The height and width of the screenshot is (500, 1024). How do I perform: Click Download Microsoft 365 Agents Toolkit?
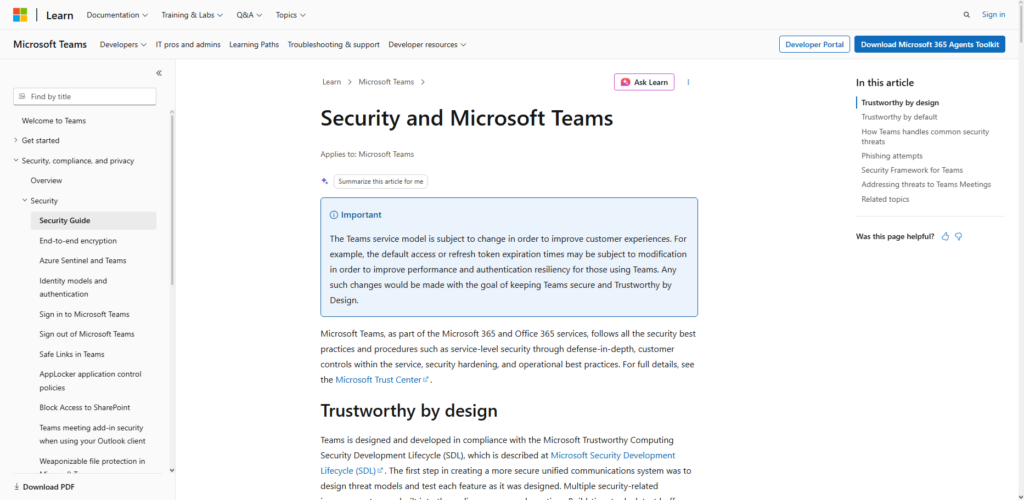coord(929,44)
